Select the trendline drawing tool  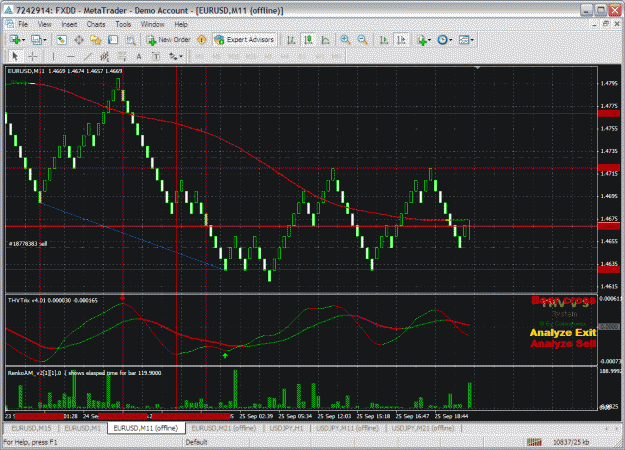(x=88, y=57)
